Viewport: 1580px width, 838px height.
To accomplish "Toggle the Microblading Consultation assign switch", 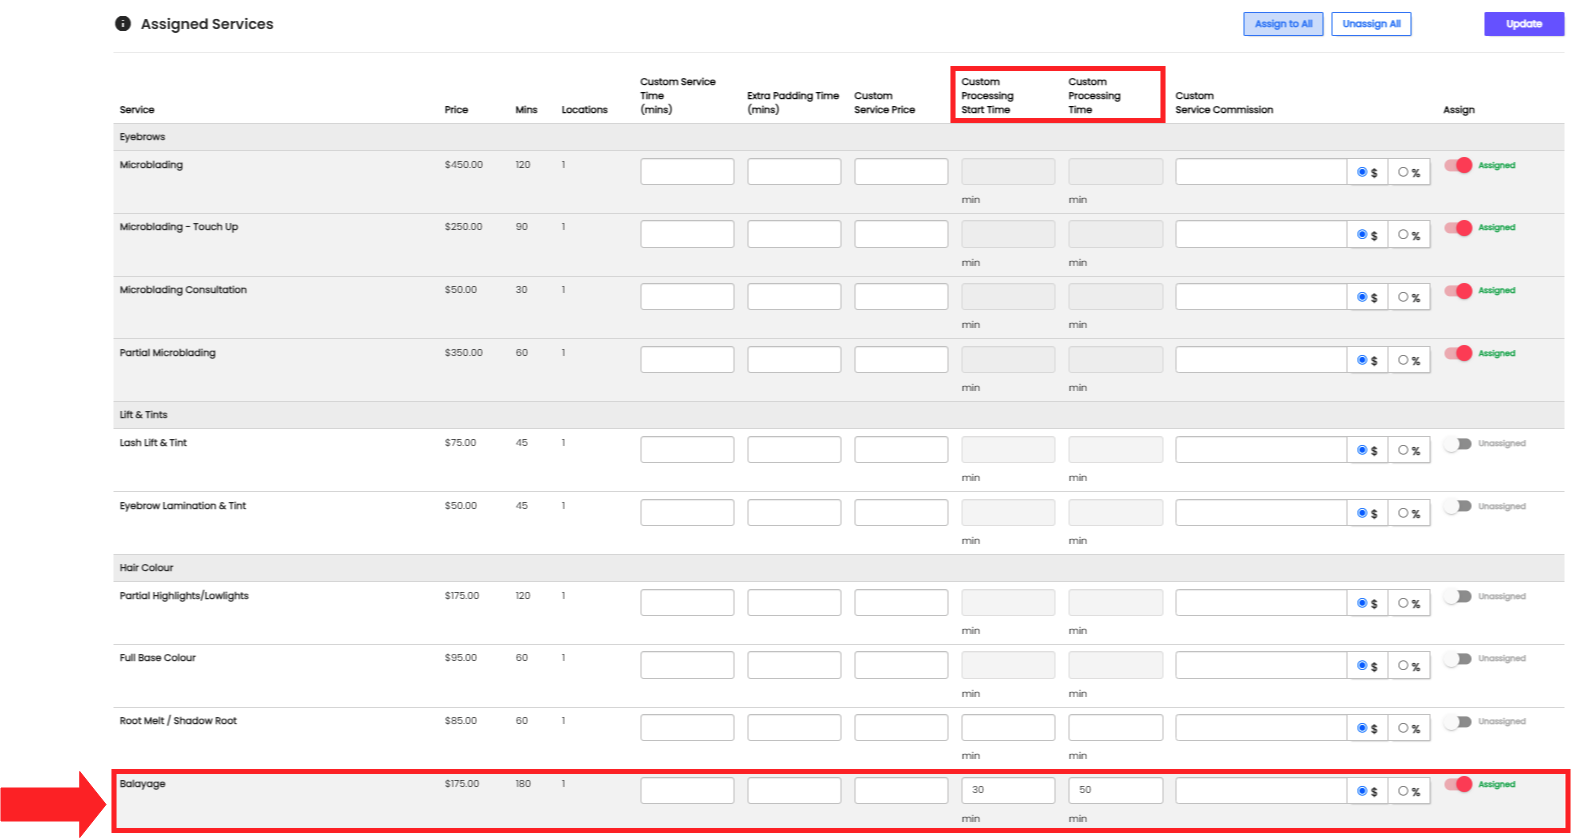I will 1458,291.
